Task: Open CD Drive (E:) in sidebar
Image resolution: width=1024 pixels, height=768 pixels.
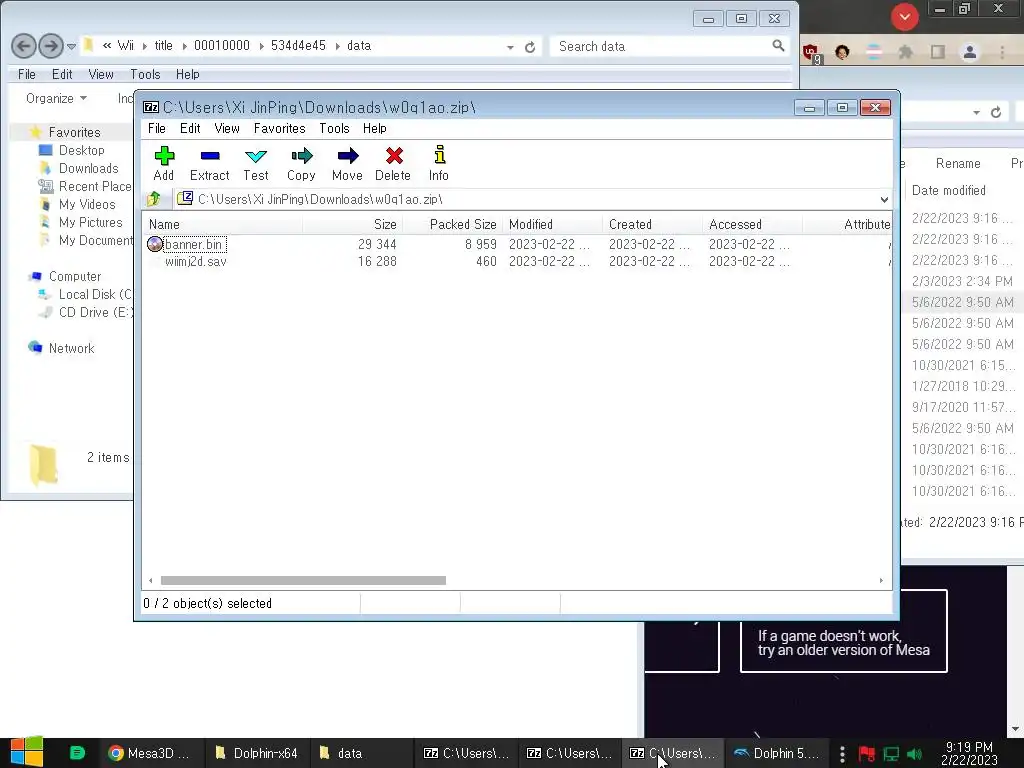Action: pyautogui.click(x=95, y=312)
